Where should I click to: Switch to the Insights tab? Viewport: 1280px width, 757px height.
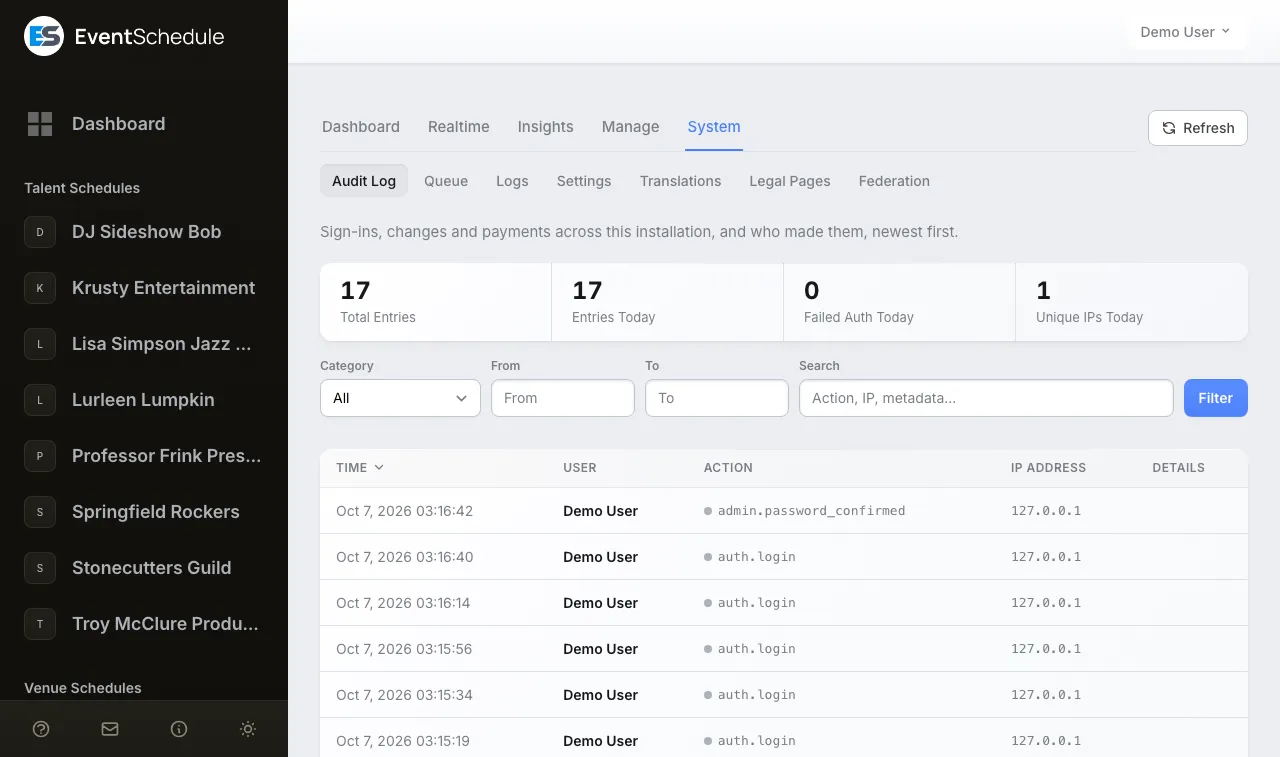[x=545, y=127]
